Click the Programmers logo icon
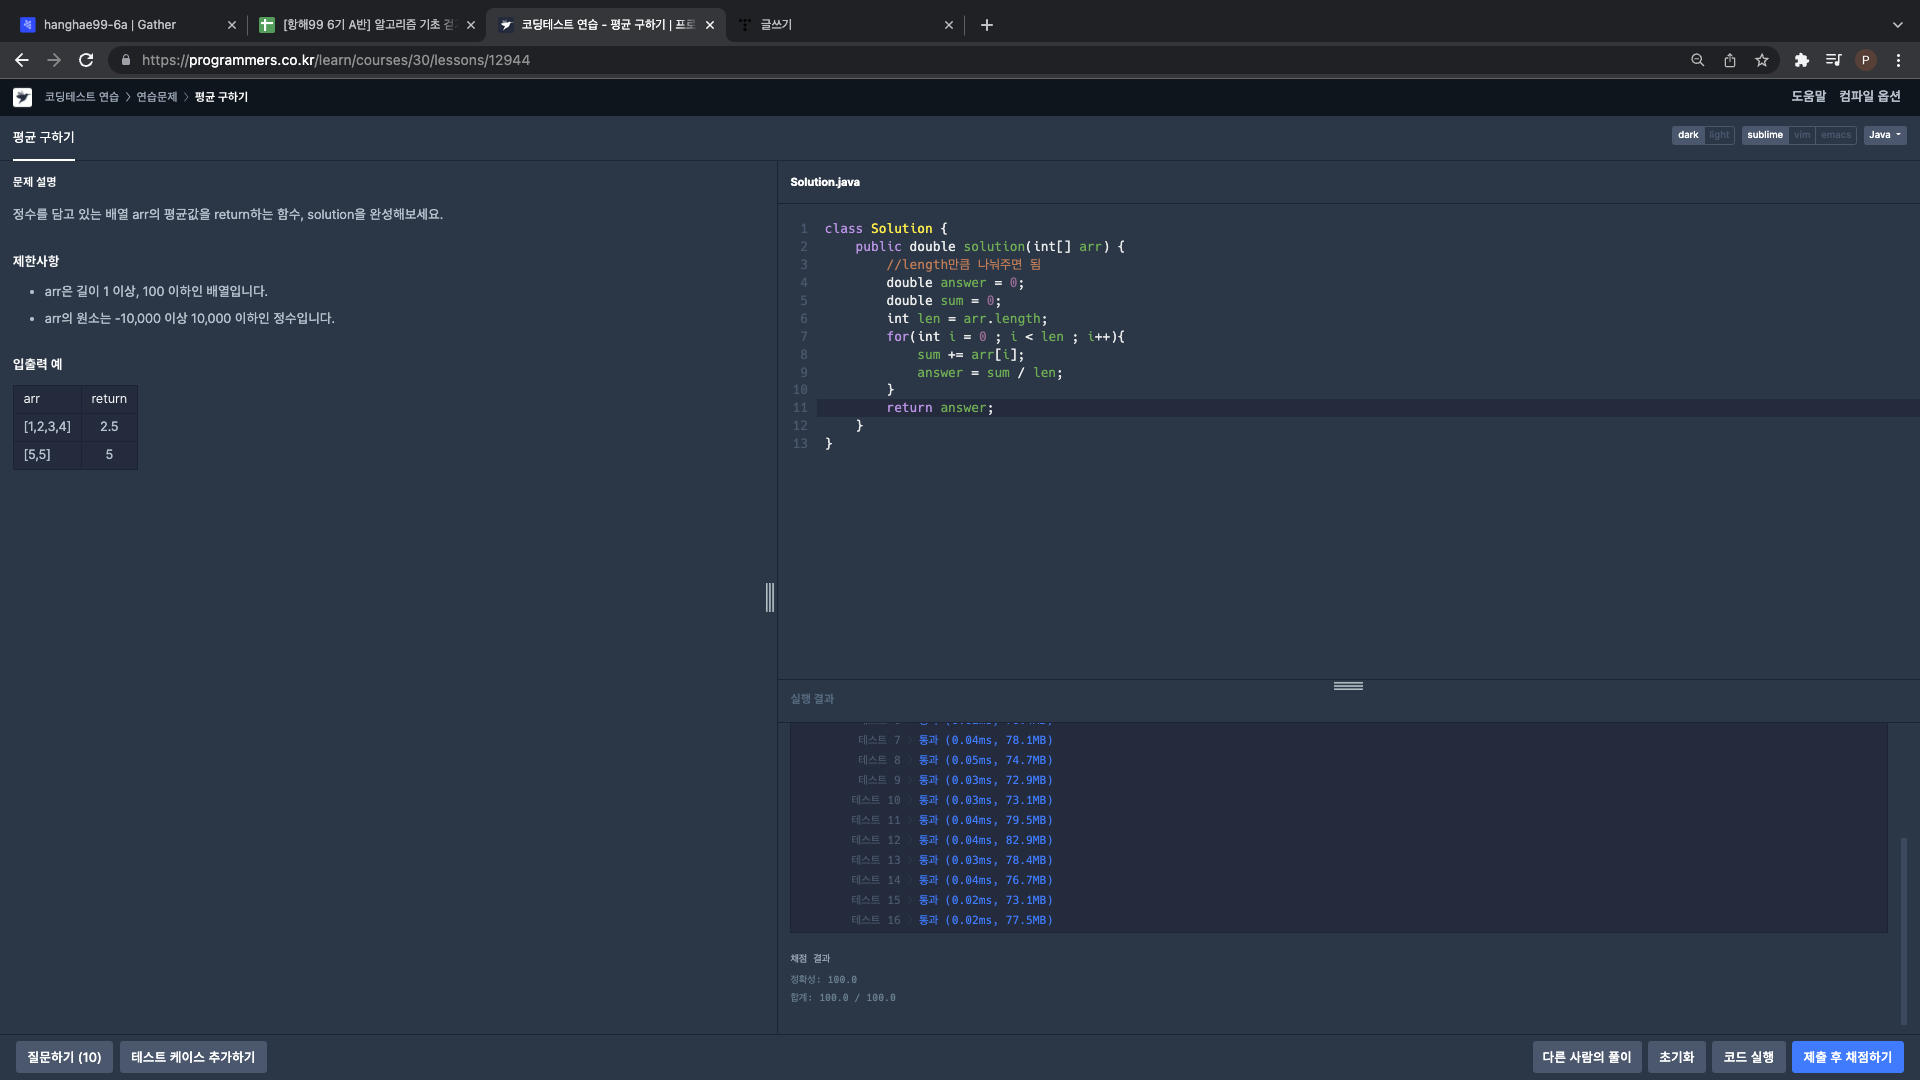 pyautogui.click(x=22, y=97)
